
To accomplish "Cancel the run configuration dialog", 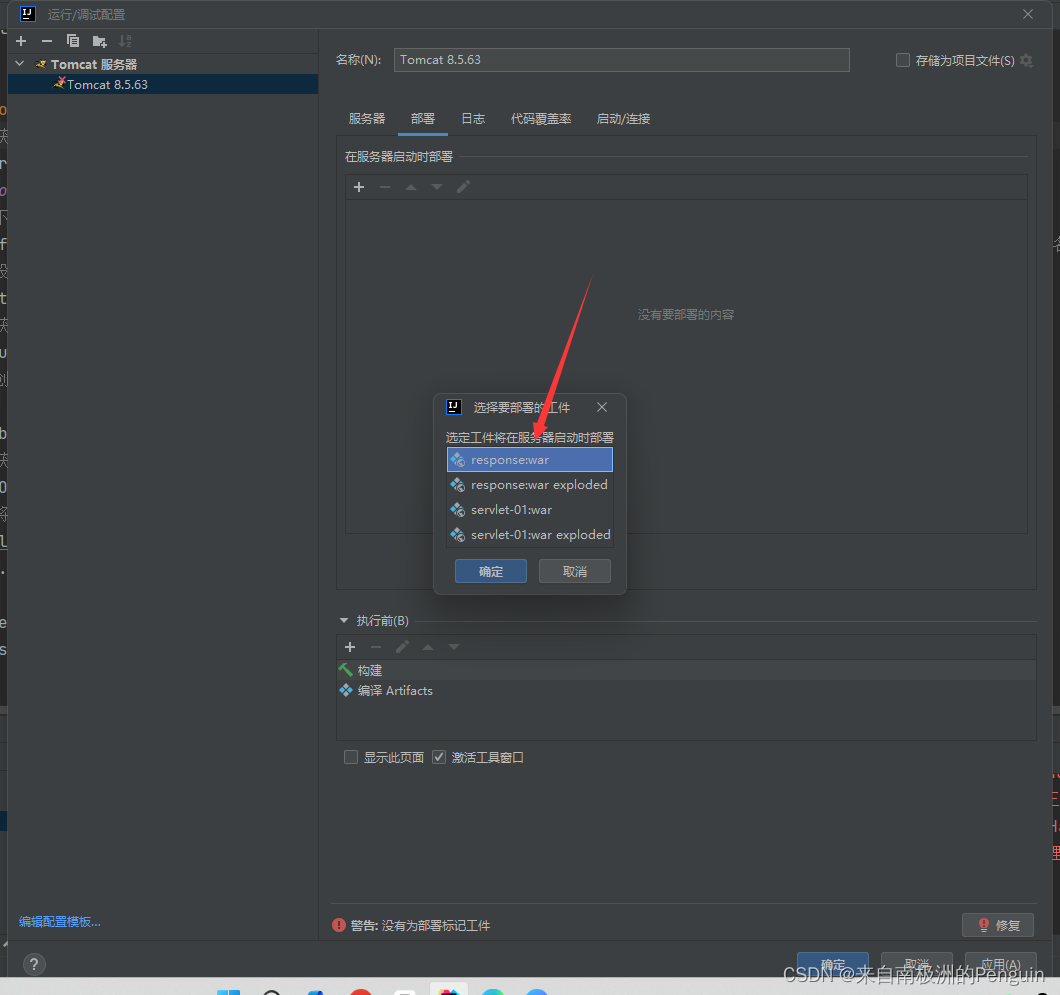I will click(x=917, y=964).
